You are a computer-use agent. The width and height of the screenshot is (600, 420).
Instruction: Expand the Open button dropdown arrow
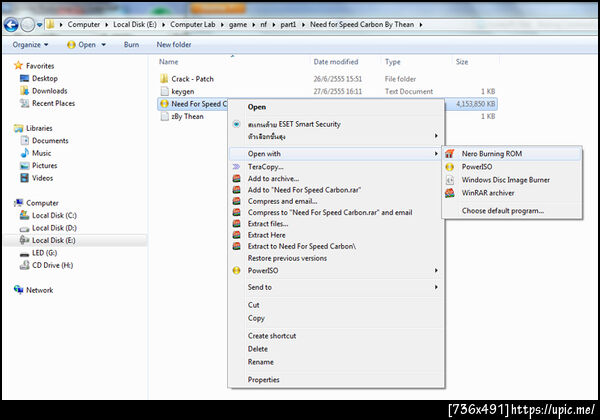(104, 45)
